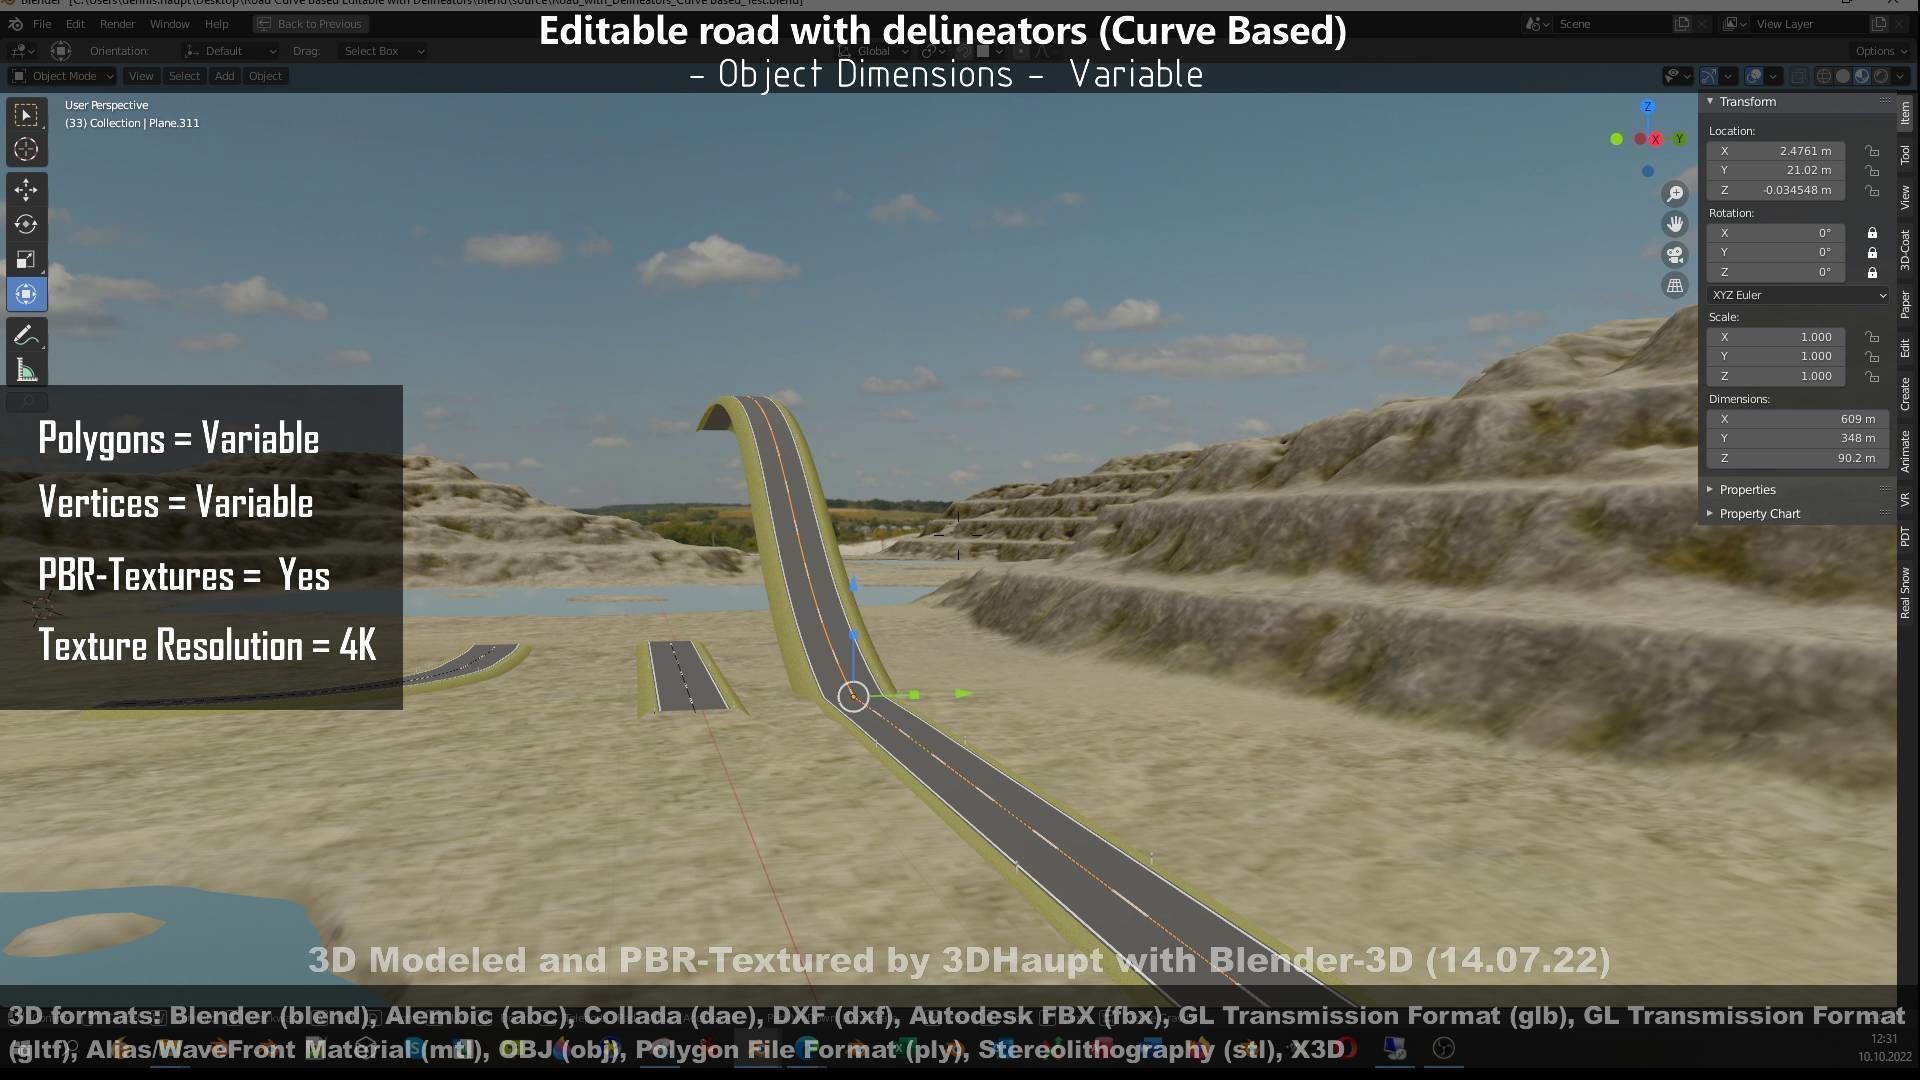Viewport: 1920px width, 1080px height.
Task: Toggle viewport gizmos display
Action: 1709,76
